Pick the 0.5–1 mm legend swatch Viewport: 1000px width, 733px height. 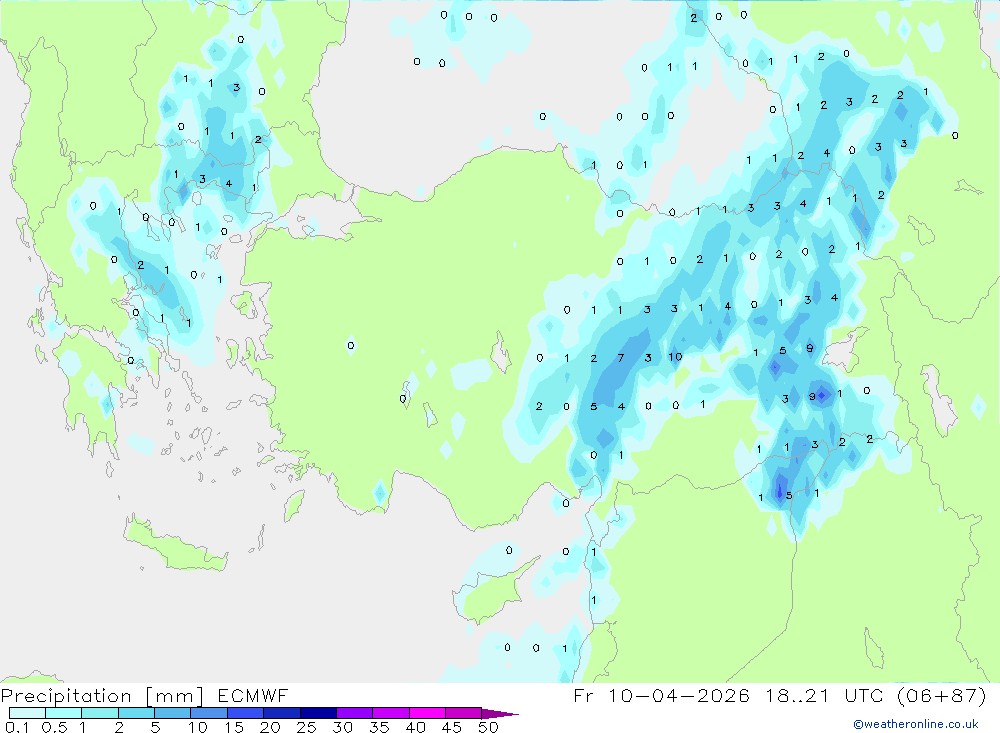click(x=64, y=713)
